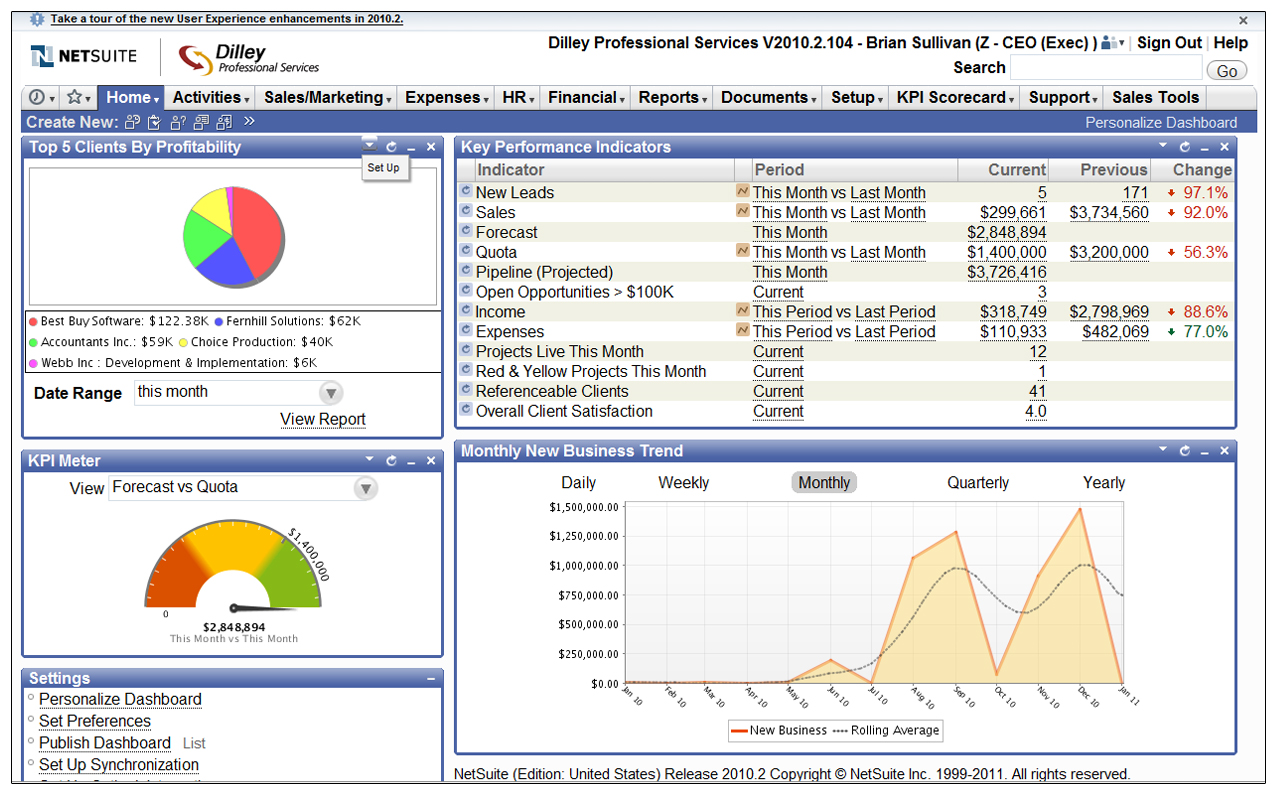
Task: Click the refresh icon beside Open Opportunities > $100K
Action: tap(466, 291)
